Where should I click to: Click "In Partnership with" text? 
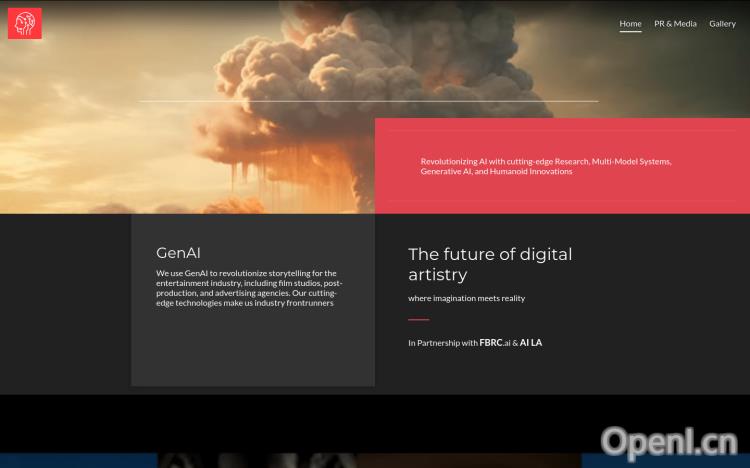[x=442, y=343]
